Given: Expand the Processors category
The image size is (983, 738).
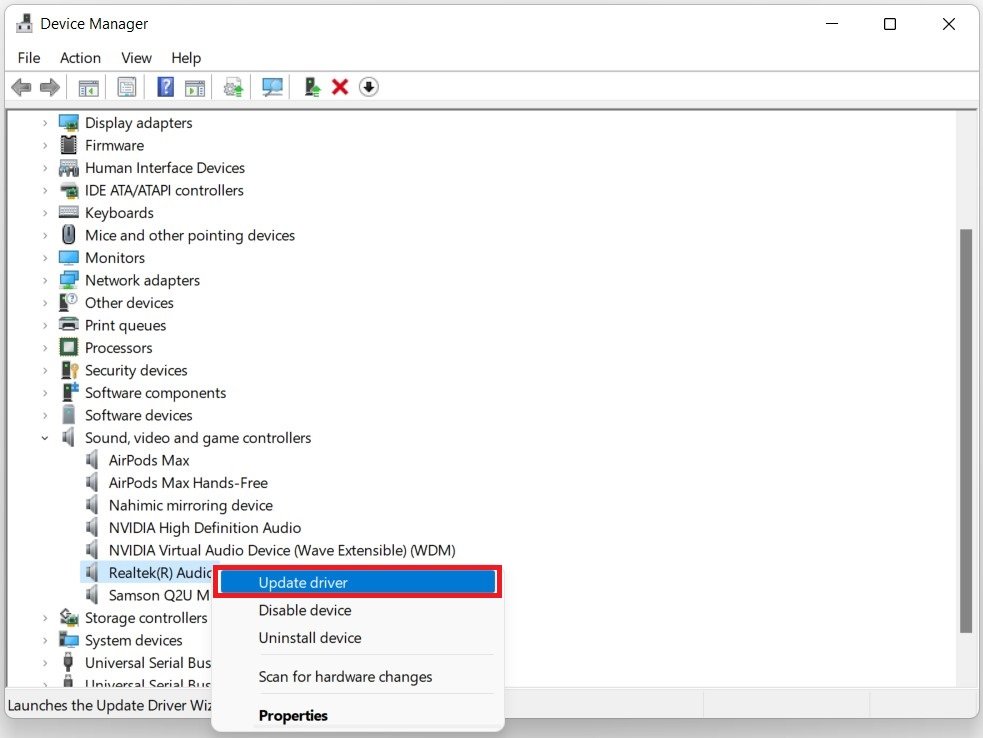Looking at the screenshot, I should click(45, 348).
